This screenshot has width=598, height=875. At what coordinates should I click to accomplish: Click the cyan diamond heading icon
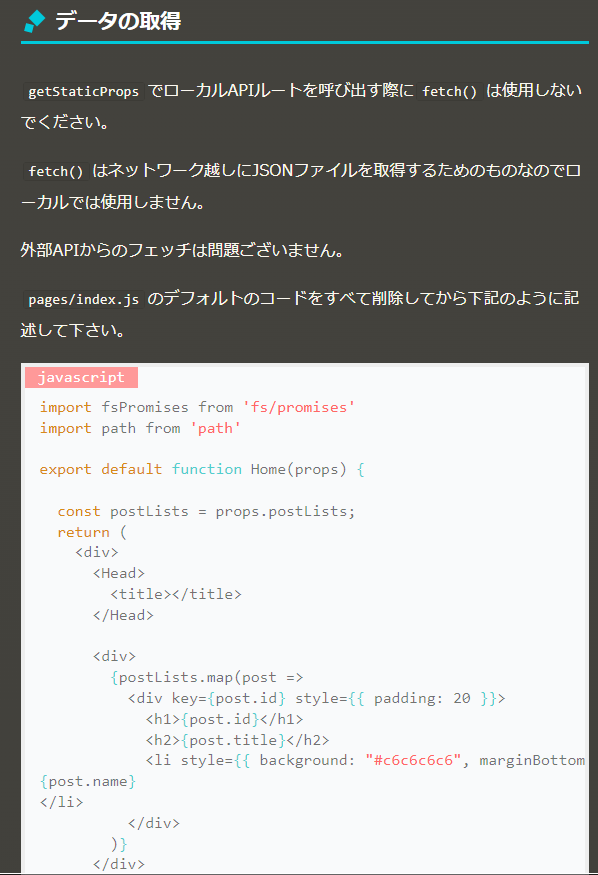(x=35, y=21)
